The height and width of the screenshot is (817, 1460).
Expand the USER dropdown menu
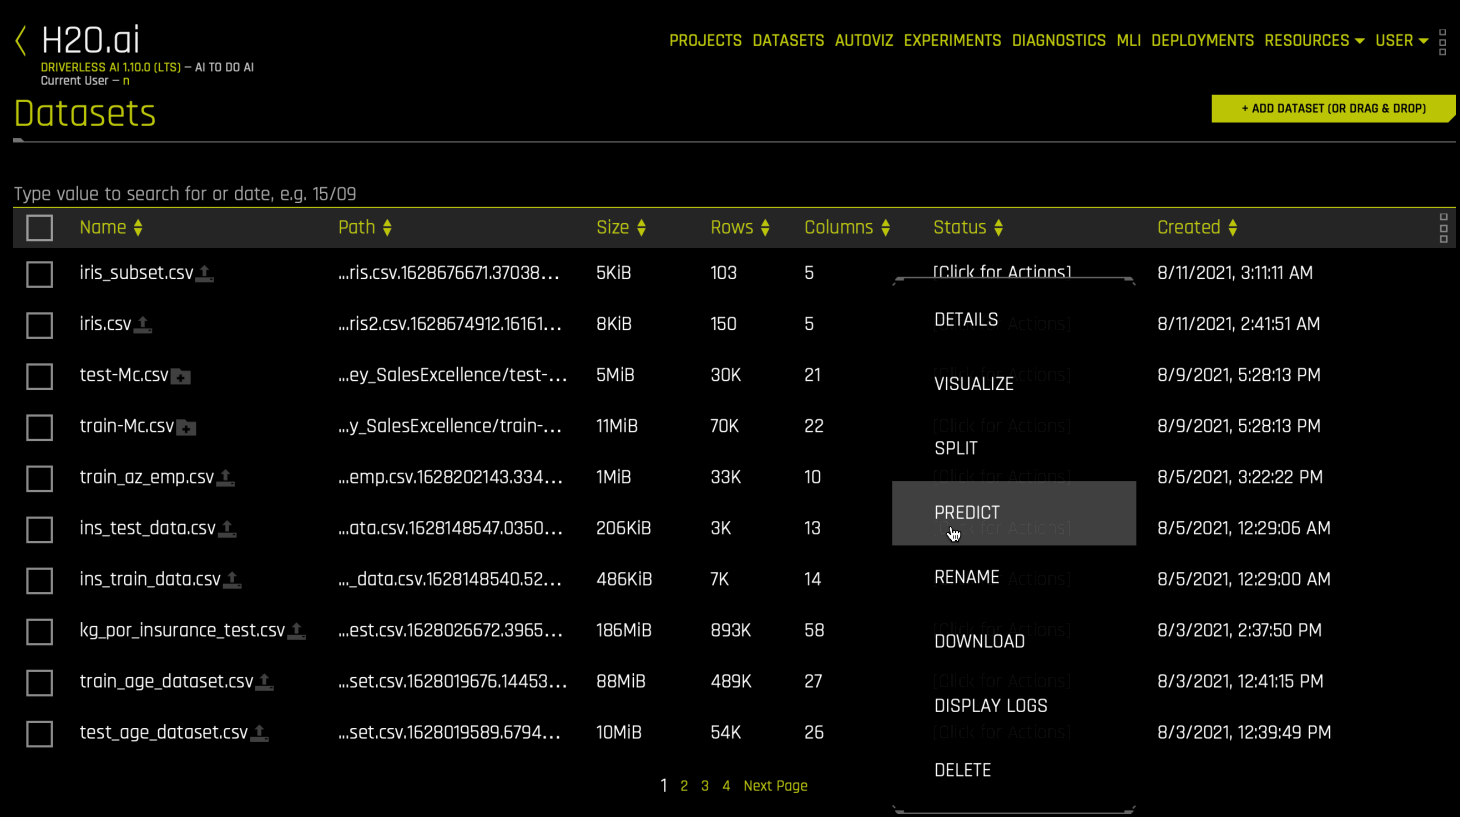click(1402, 41)
